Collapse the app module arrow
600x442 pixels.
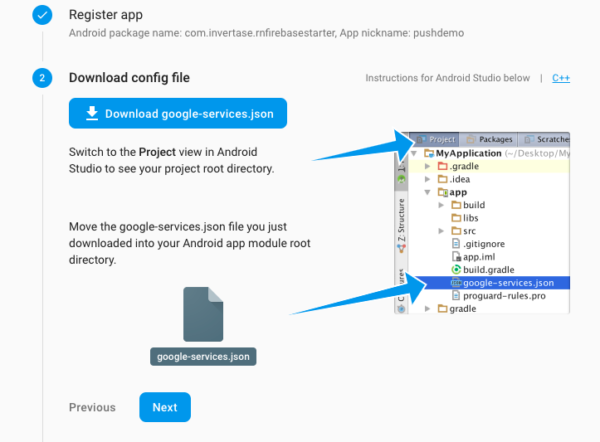pyautogui.click(x=428, y=191)
